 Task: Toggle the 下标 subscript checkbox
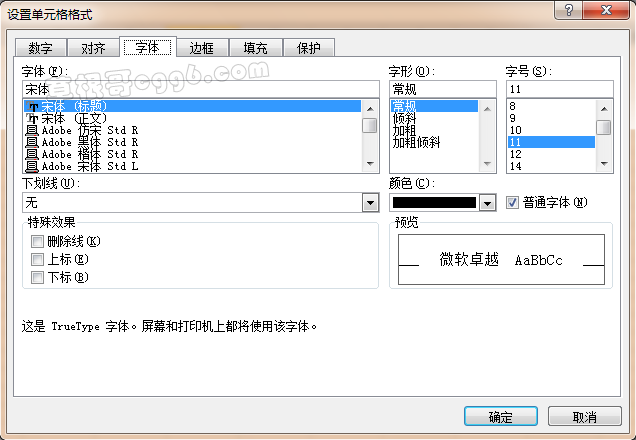pyautogui.click(x=38, y=277)
